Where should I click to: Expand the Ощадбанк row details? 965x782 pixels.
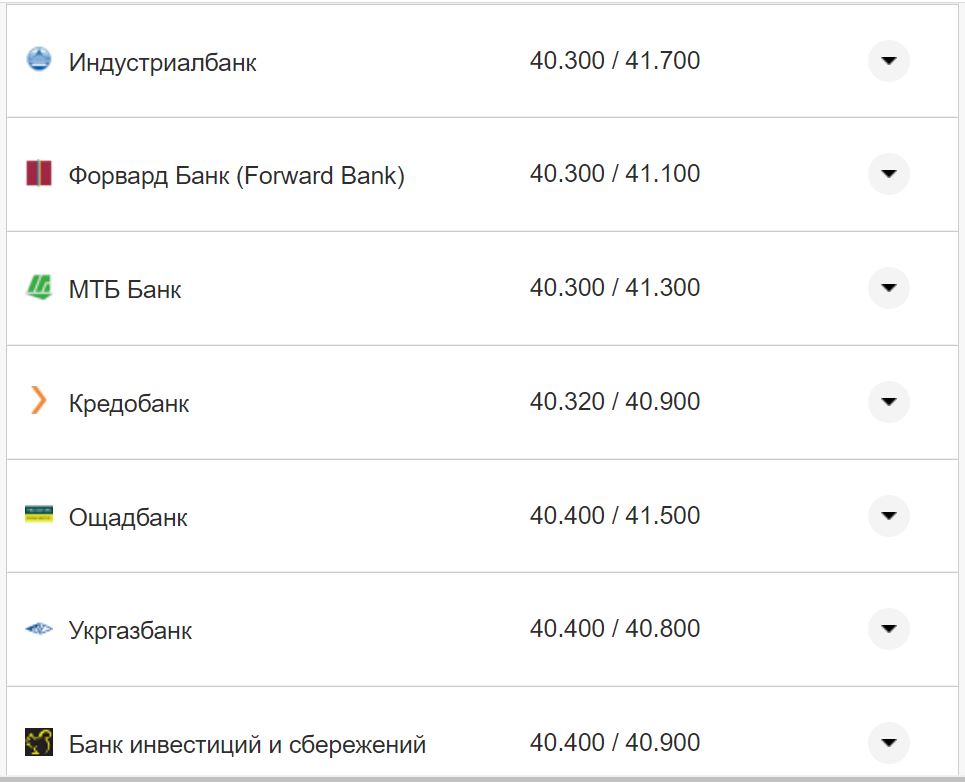pos(888,517)
